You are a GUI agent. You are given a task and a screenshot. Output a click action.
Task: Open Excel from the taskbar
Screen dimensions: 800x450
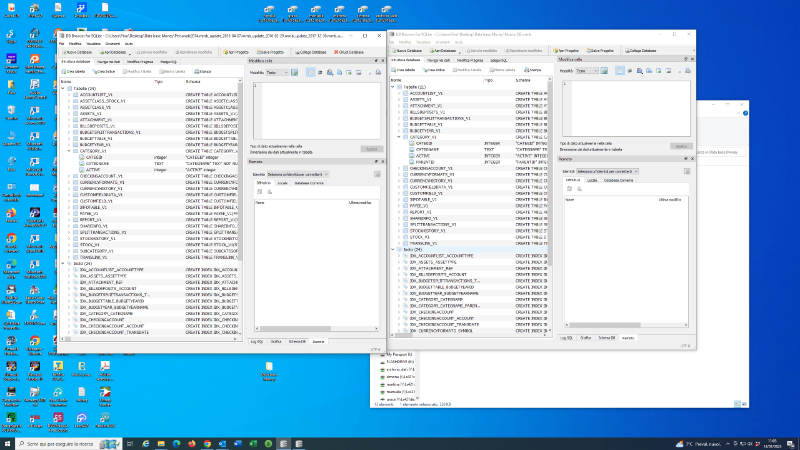253,444
